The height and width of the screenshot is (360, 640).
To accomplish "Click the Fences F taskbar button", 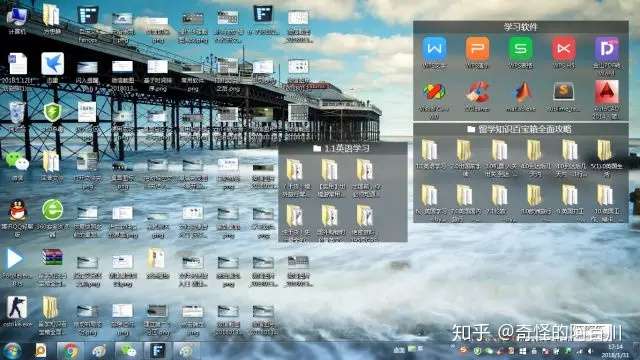I will click(157, 351).
